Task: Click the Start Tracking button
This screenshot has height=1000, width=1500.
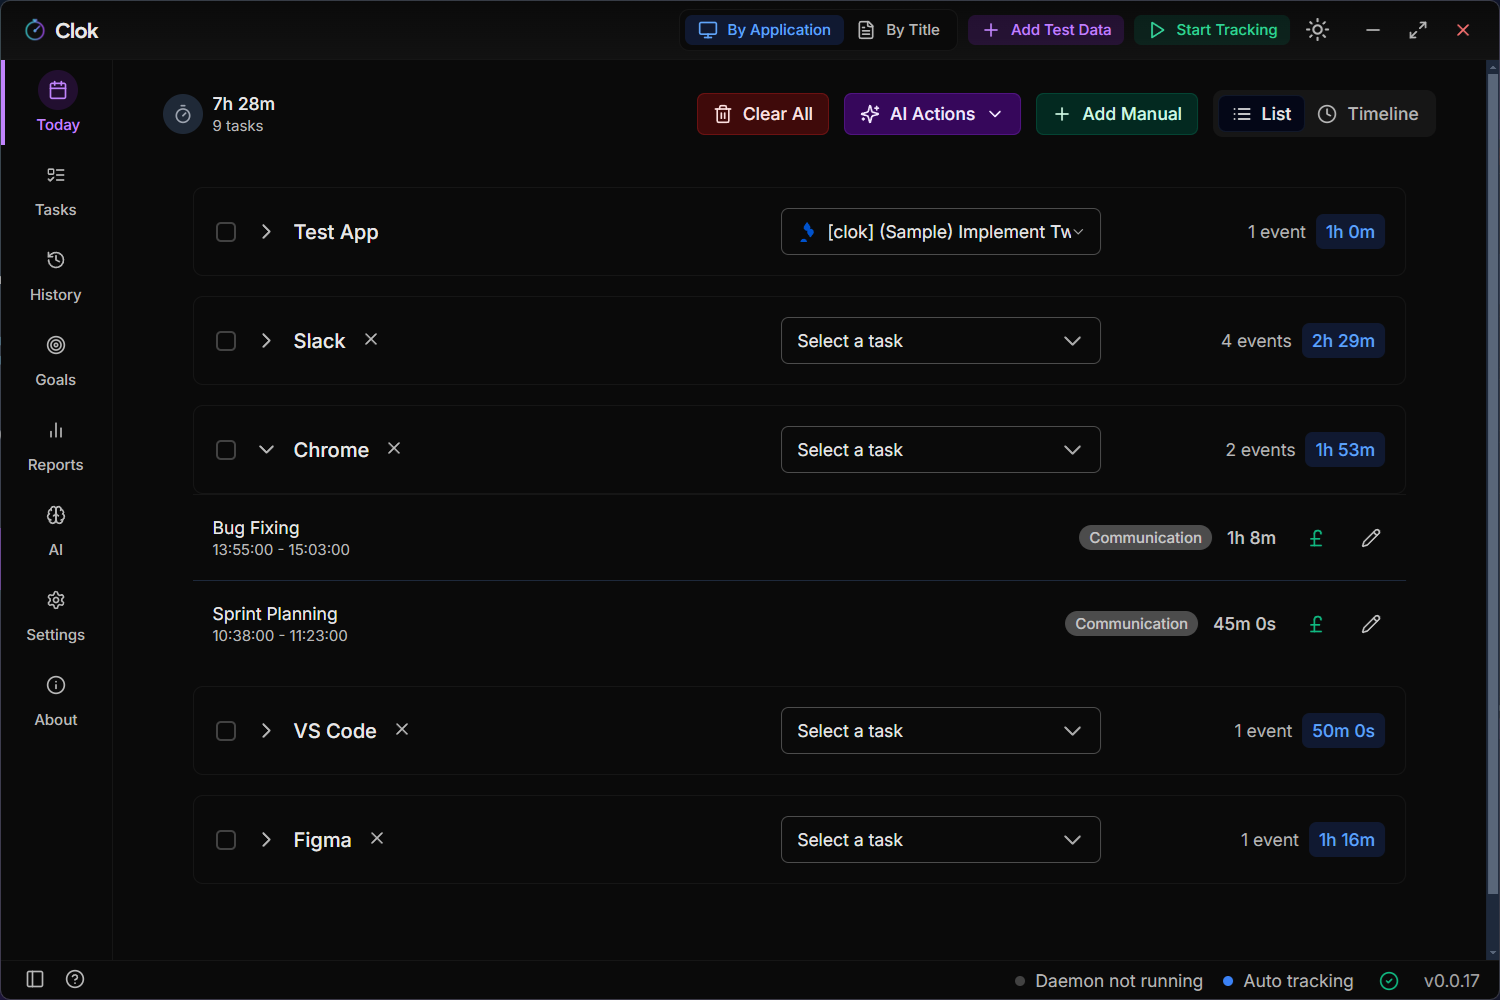Action: point(1212,30)
